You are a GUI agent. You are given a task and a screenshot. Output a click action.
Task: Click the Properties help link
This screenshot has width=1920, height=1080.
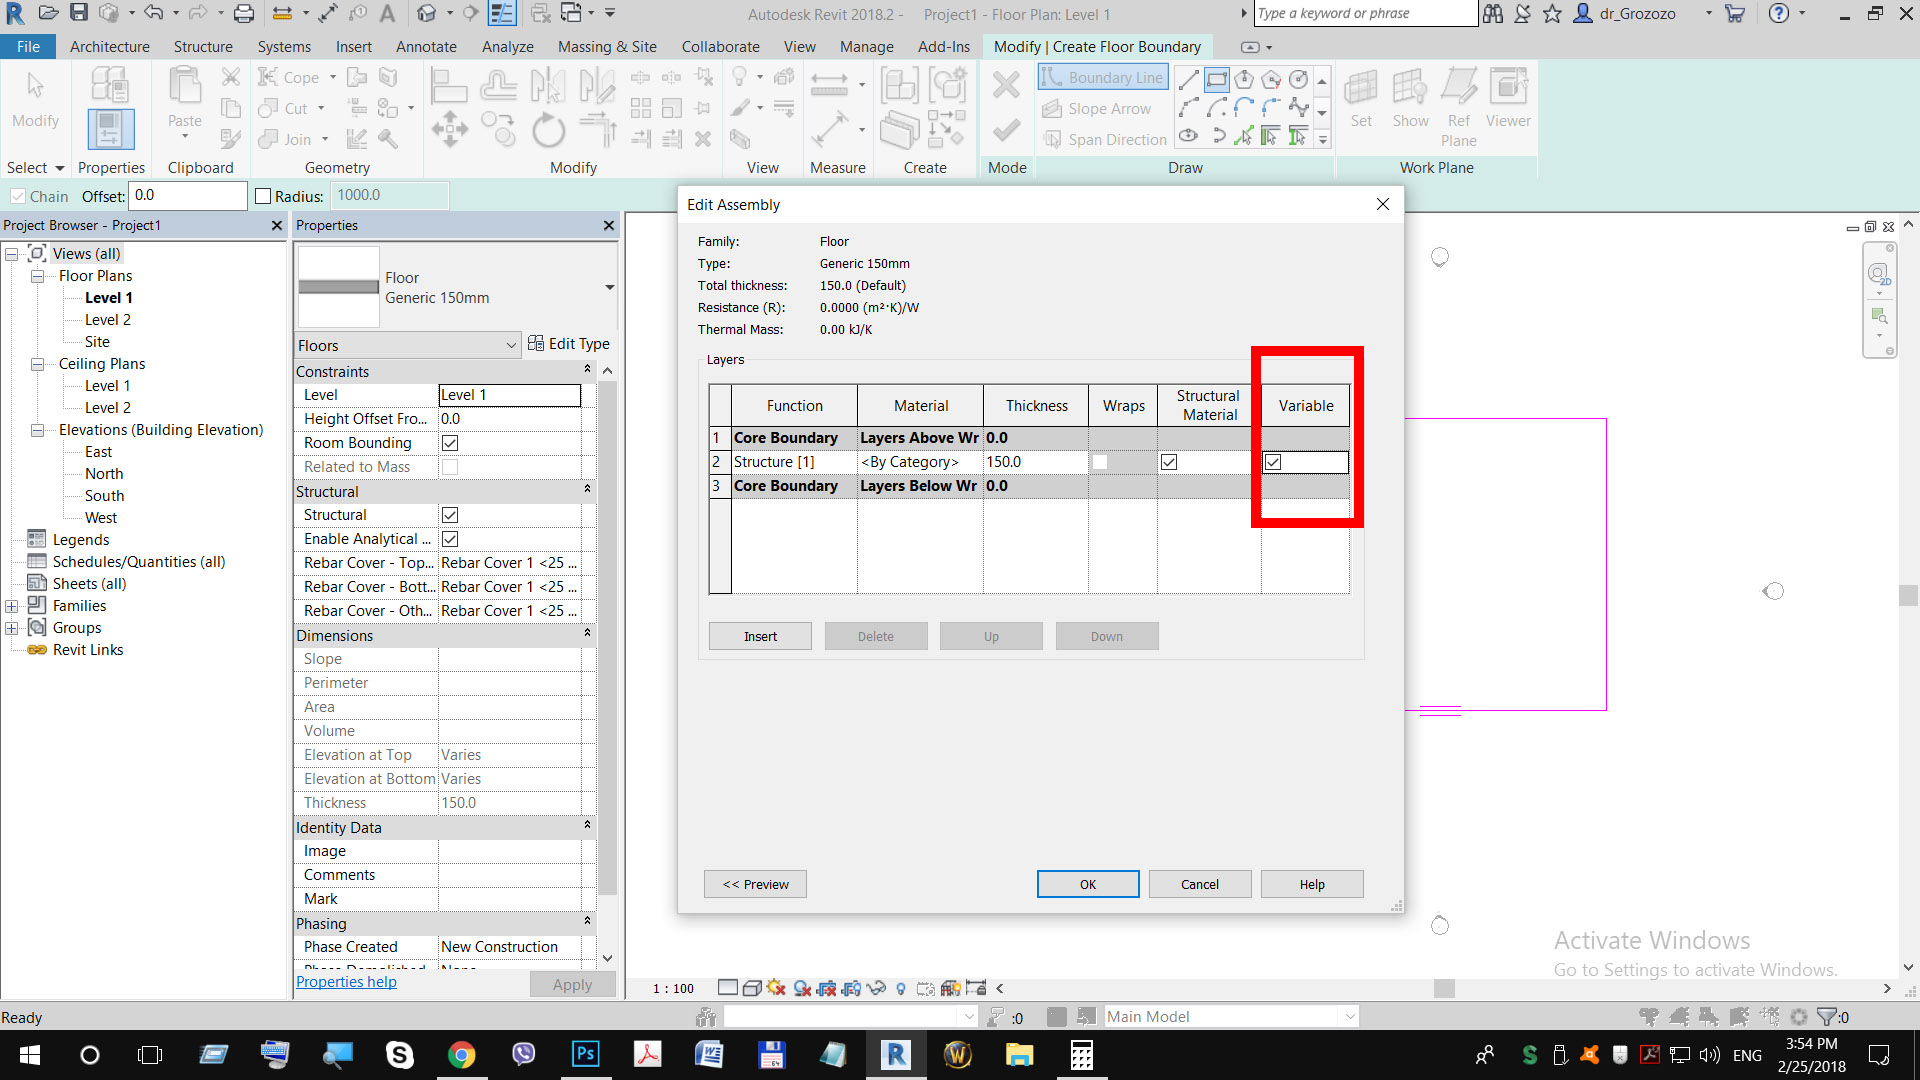346,981
